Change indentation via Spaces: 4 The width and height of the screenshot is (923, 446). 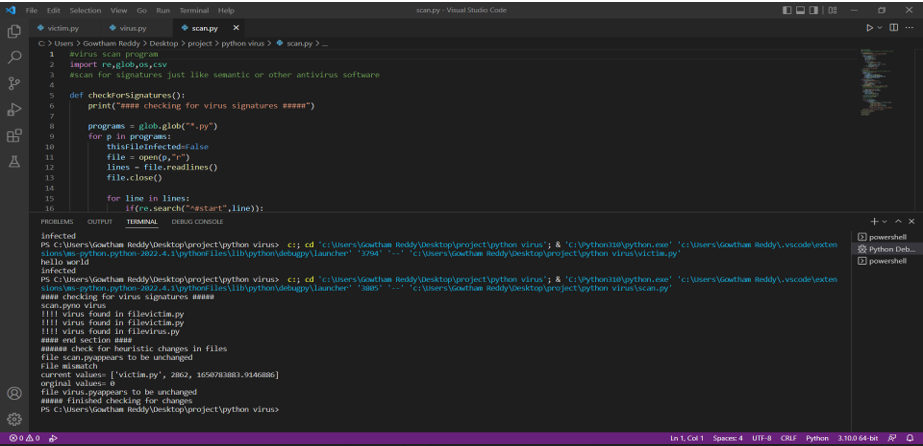[x=728, y=438]
